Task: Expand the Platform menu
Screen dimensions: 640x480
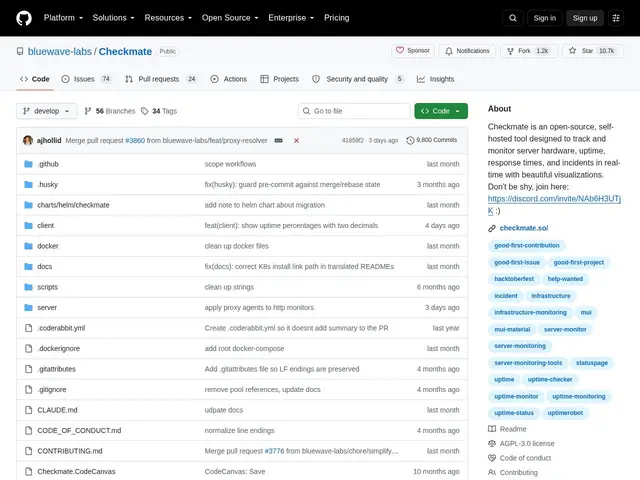Action: click(63, 18)
